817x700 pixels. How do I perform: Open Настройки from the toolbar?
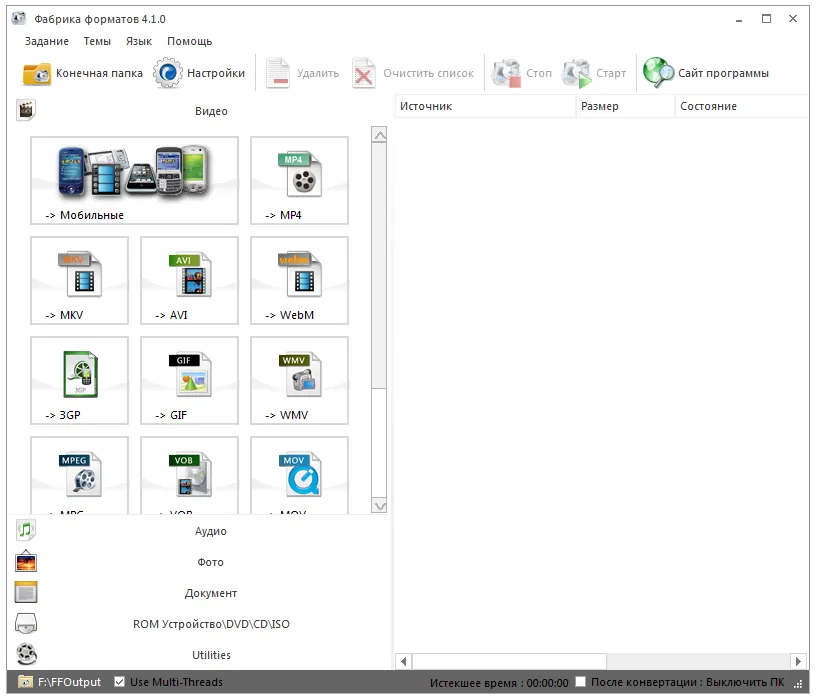click(200, 73)
